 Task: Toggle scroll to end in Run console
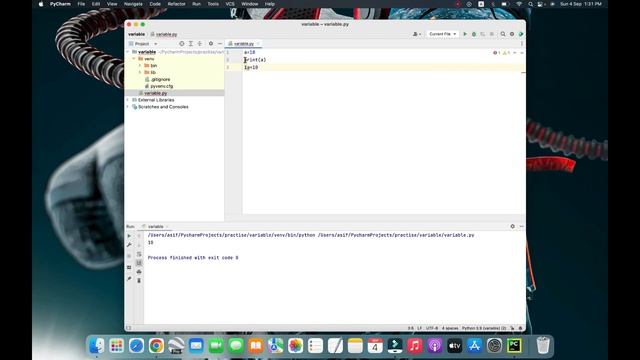coord(139,263)
